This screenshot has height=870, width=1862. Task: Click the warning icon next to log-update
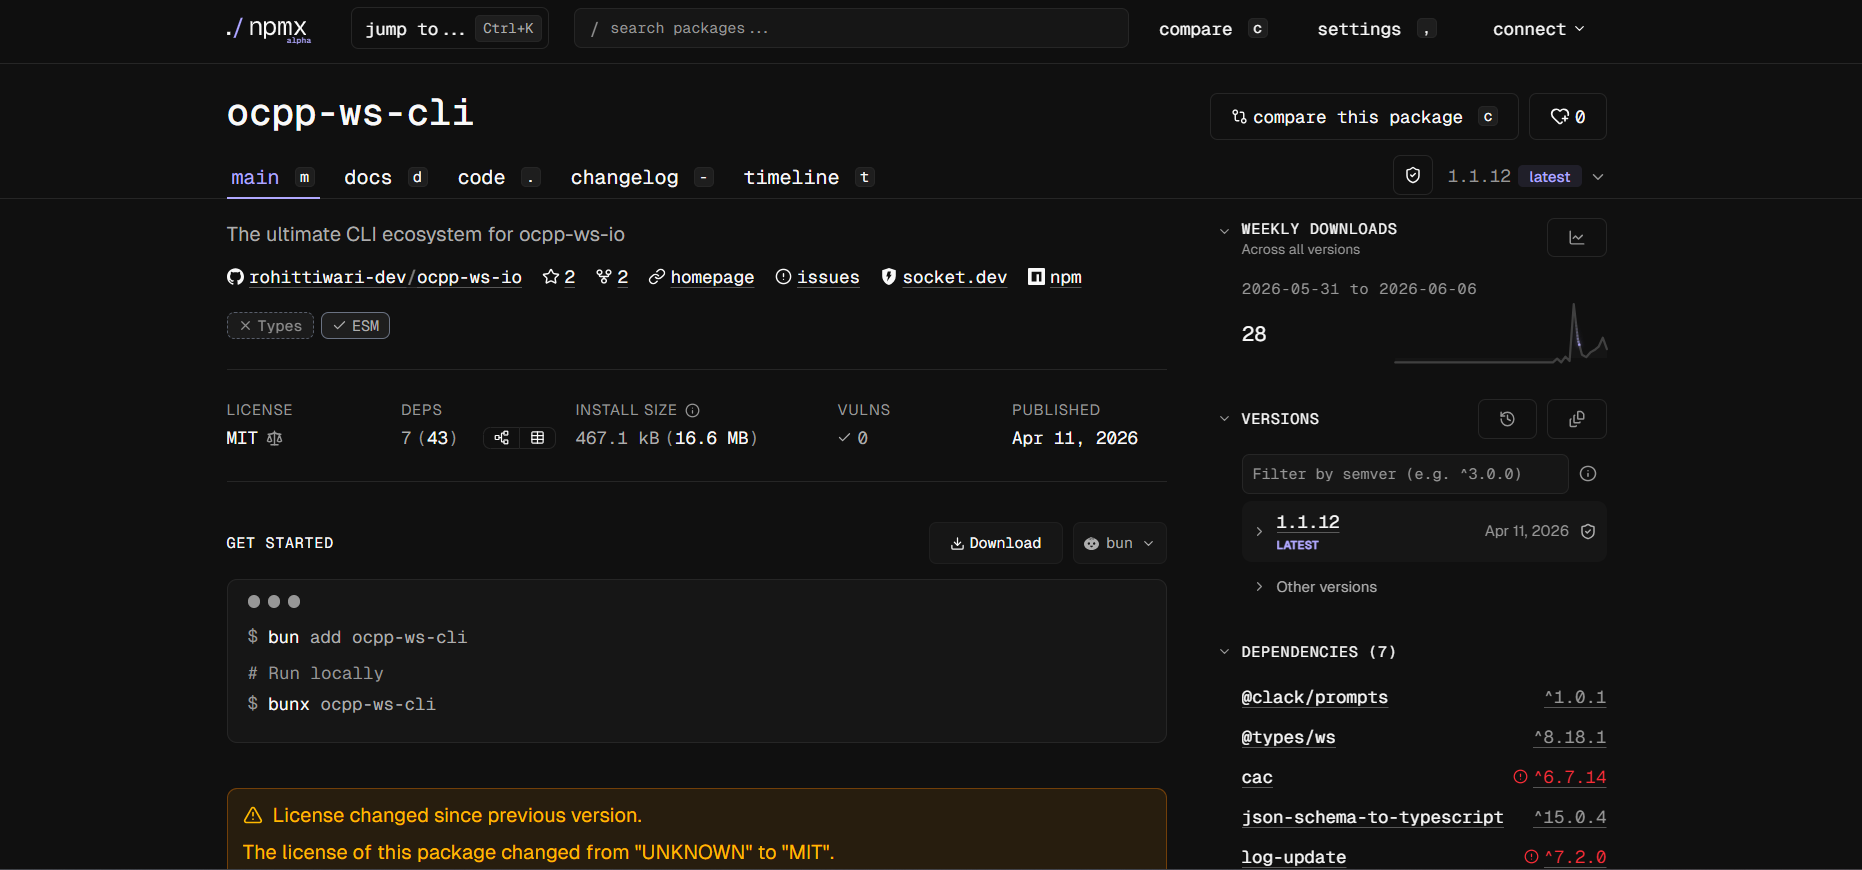click(1531, 857)
